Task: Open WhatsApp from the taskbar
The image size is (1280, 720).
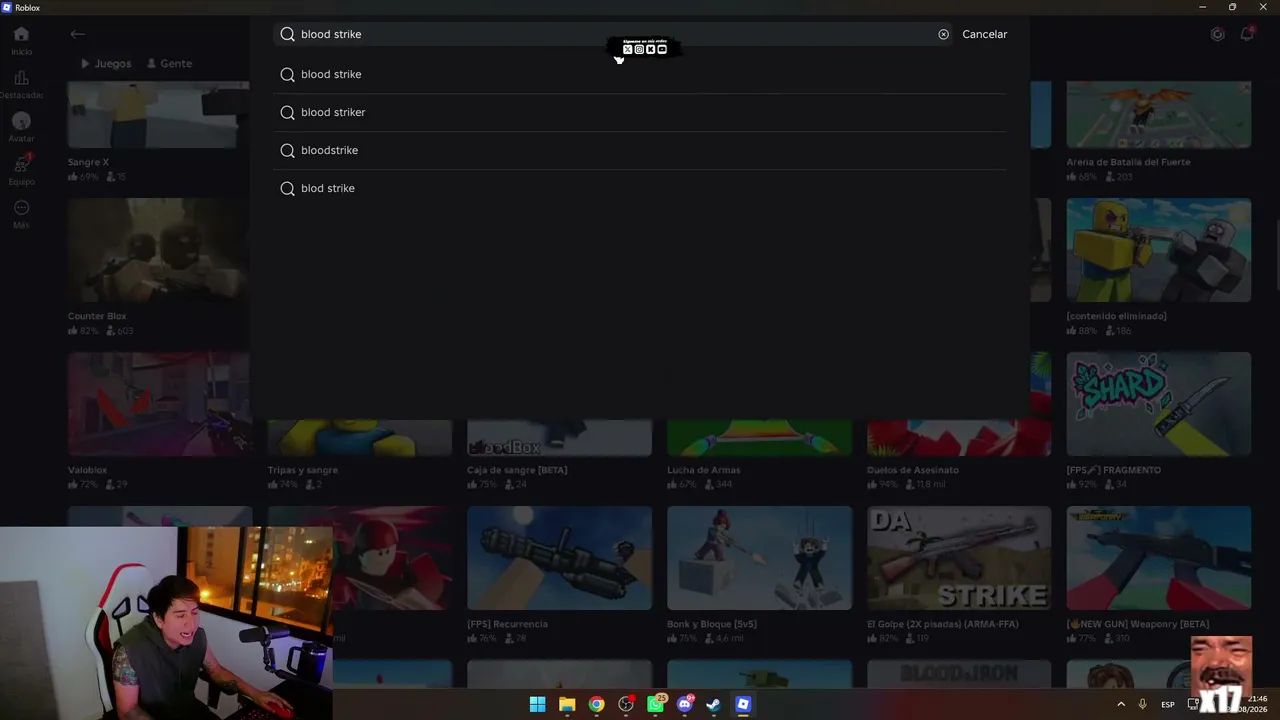Action: click(x=655, y=704)
